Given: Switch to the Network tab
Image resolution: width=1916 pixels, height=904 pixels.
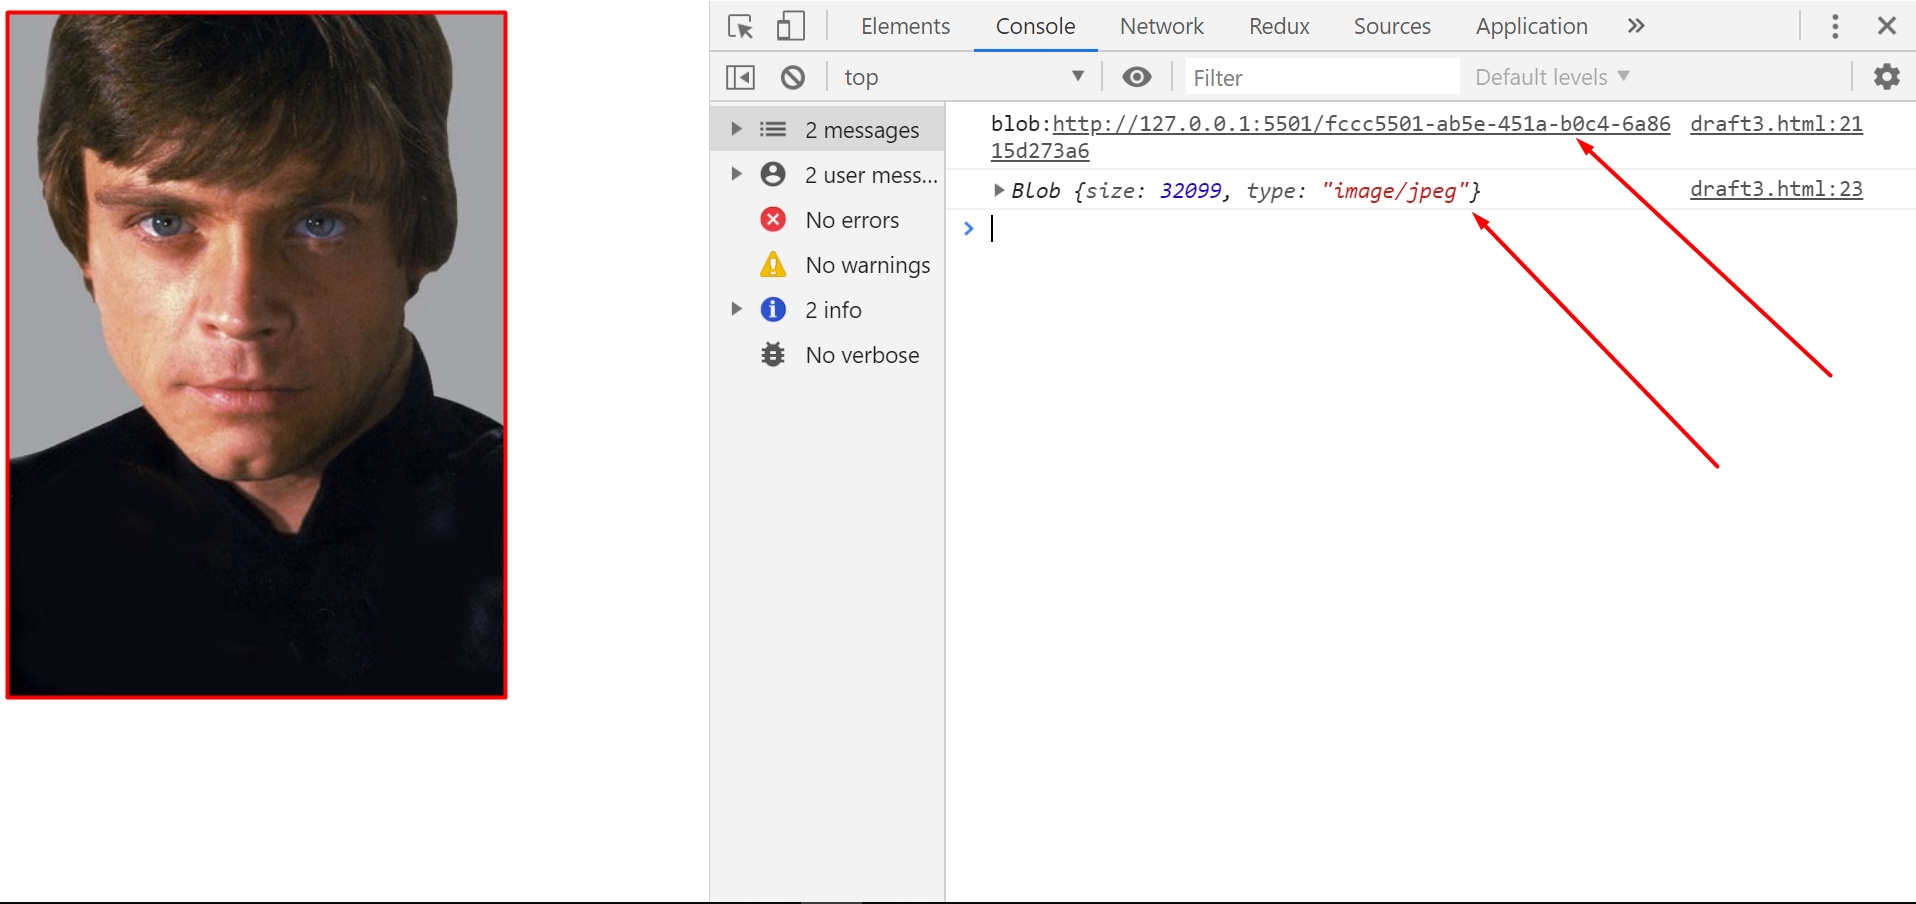Looking at the screenshot, I should pyautogui.click(x=1161, y=26).
